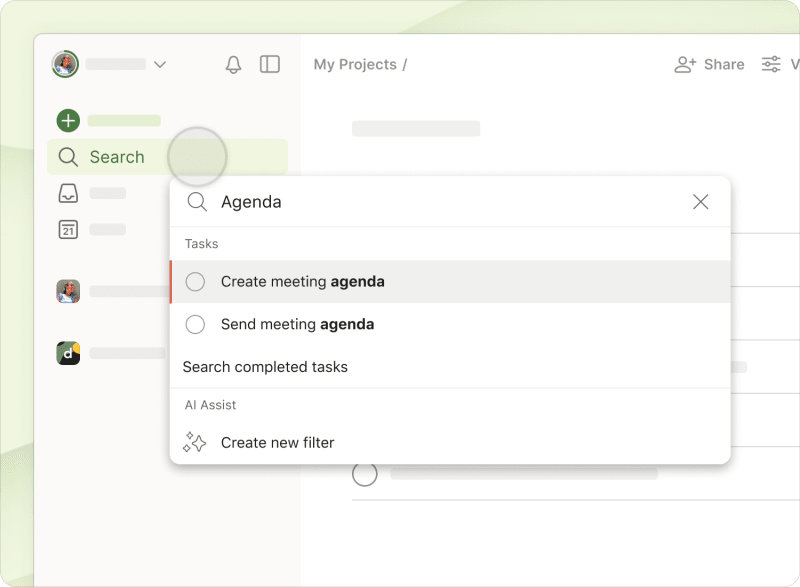Image resolution: width=800 pixels, height=587 pixels.
Task: Dismiss the search dialog with the X
Action: (x=700, y=201)
